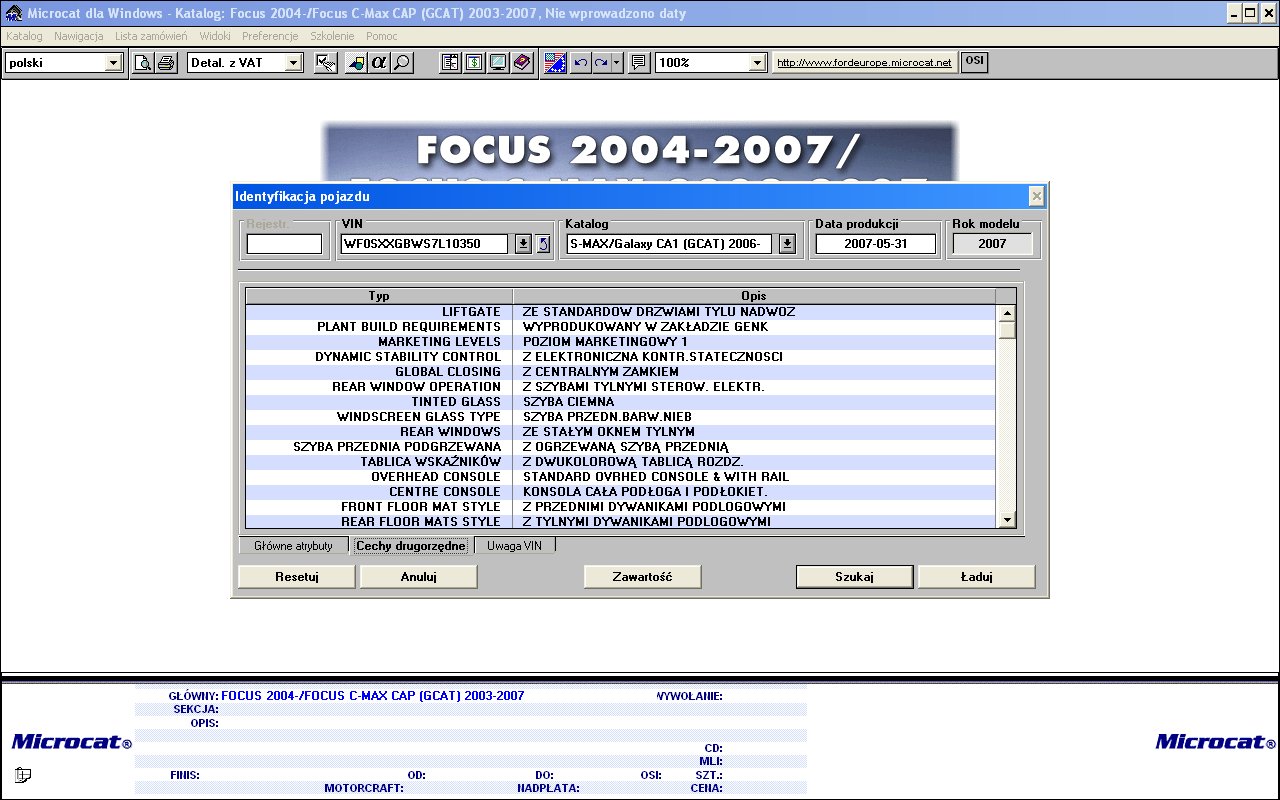Open the Pomoc menu

pyautogui.click(x=382, y=36)
